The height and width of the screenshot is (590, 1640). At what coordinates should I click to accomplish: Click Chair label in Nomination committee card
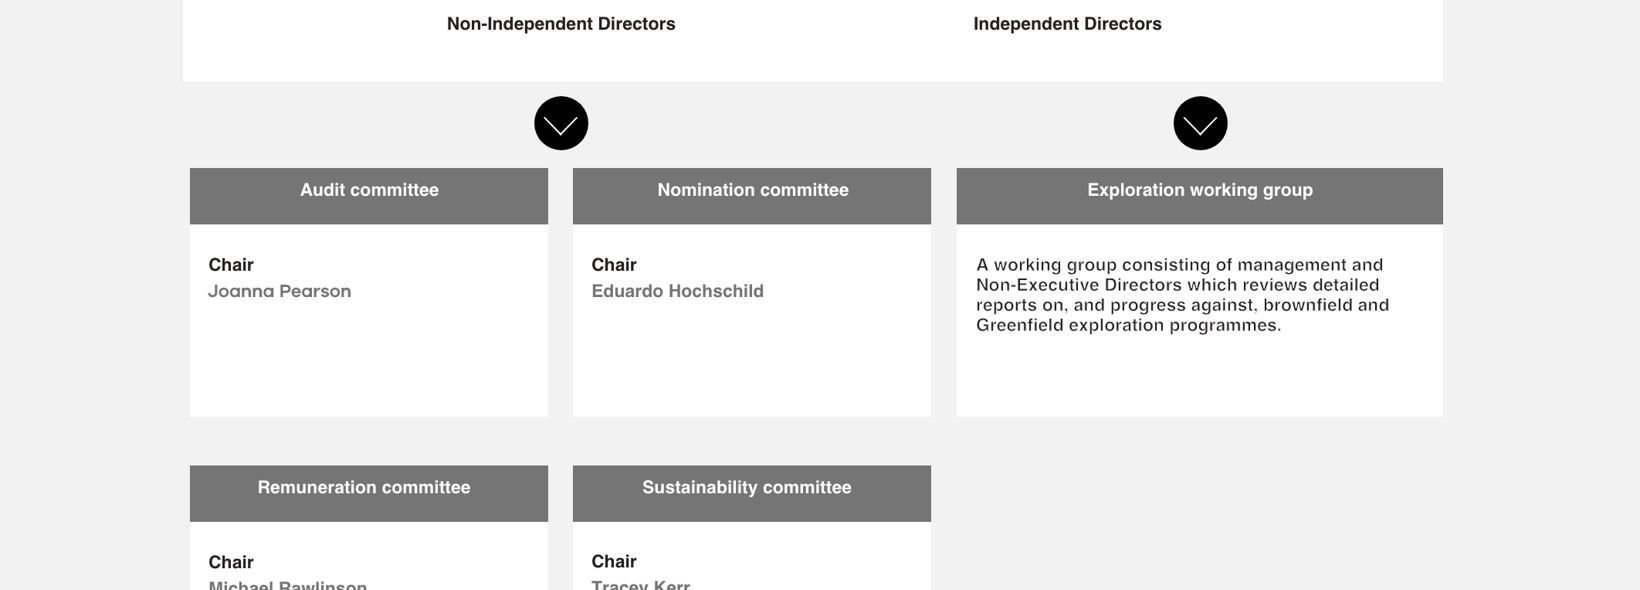point(614,265)
